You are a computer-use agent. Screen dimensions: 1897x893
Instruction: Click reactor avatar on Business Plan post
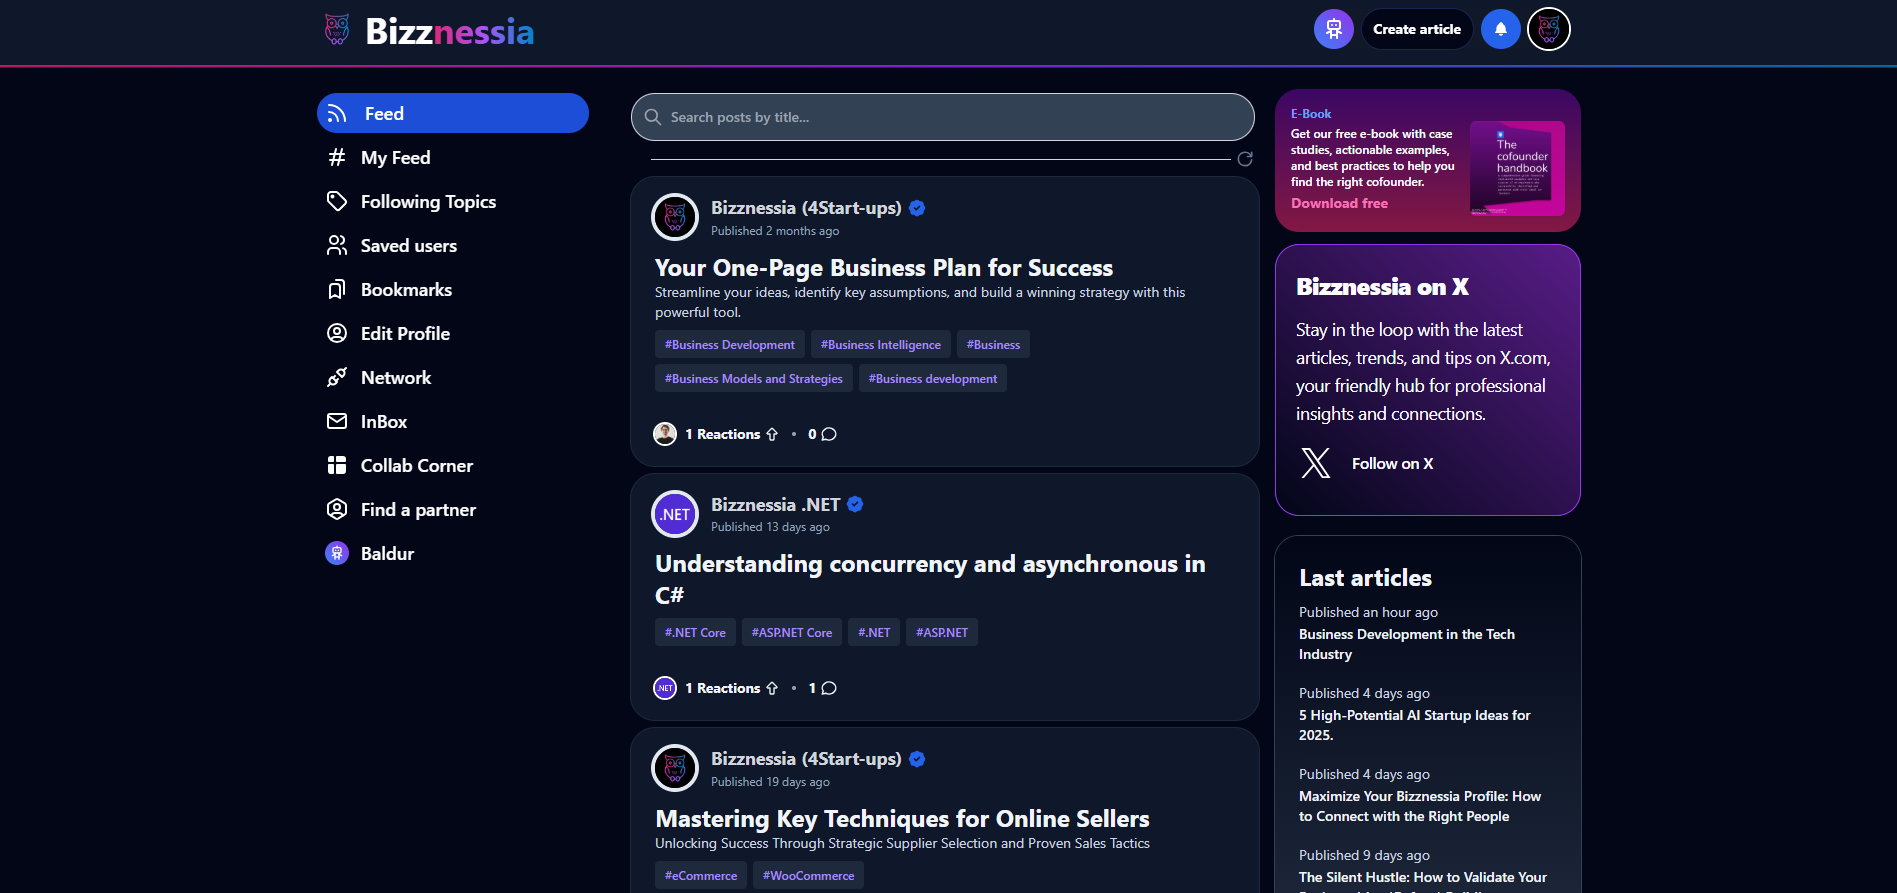[x=665, y=434]
